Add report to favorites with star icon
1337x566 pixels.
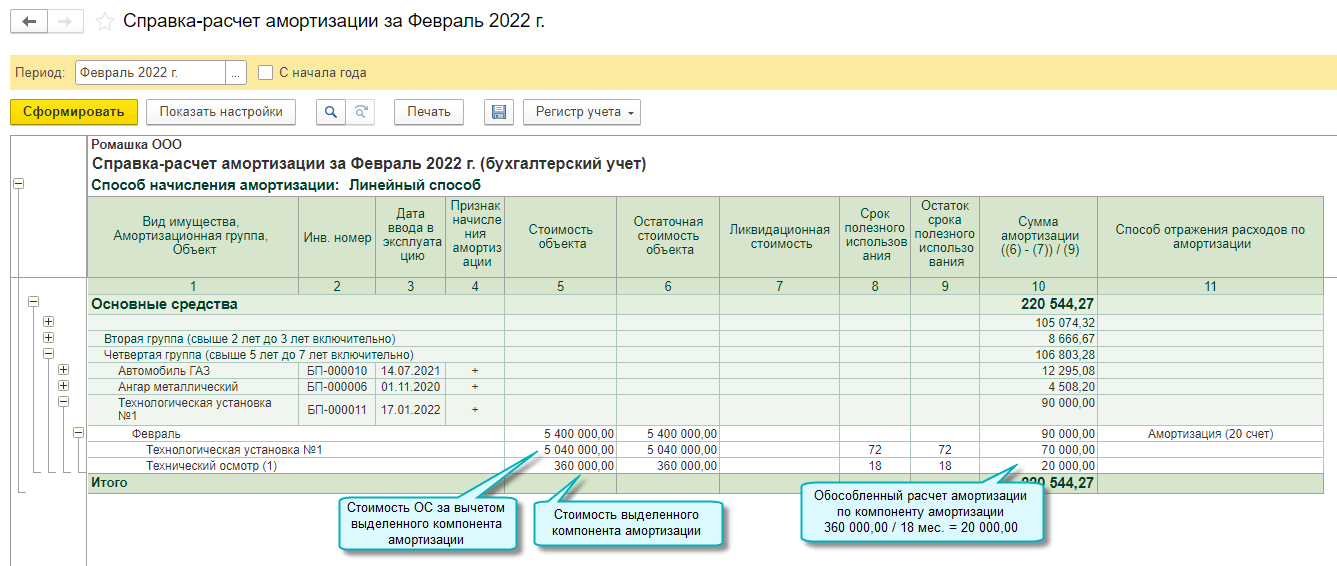[104, 21]
